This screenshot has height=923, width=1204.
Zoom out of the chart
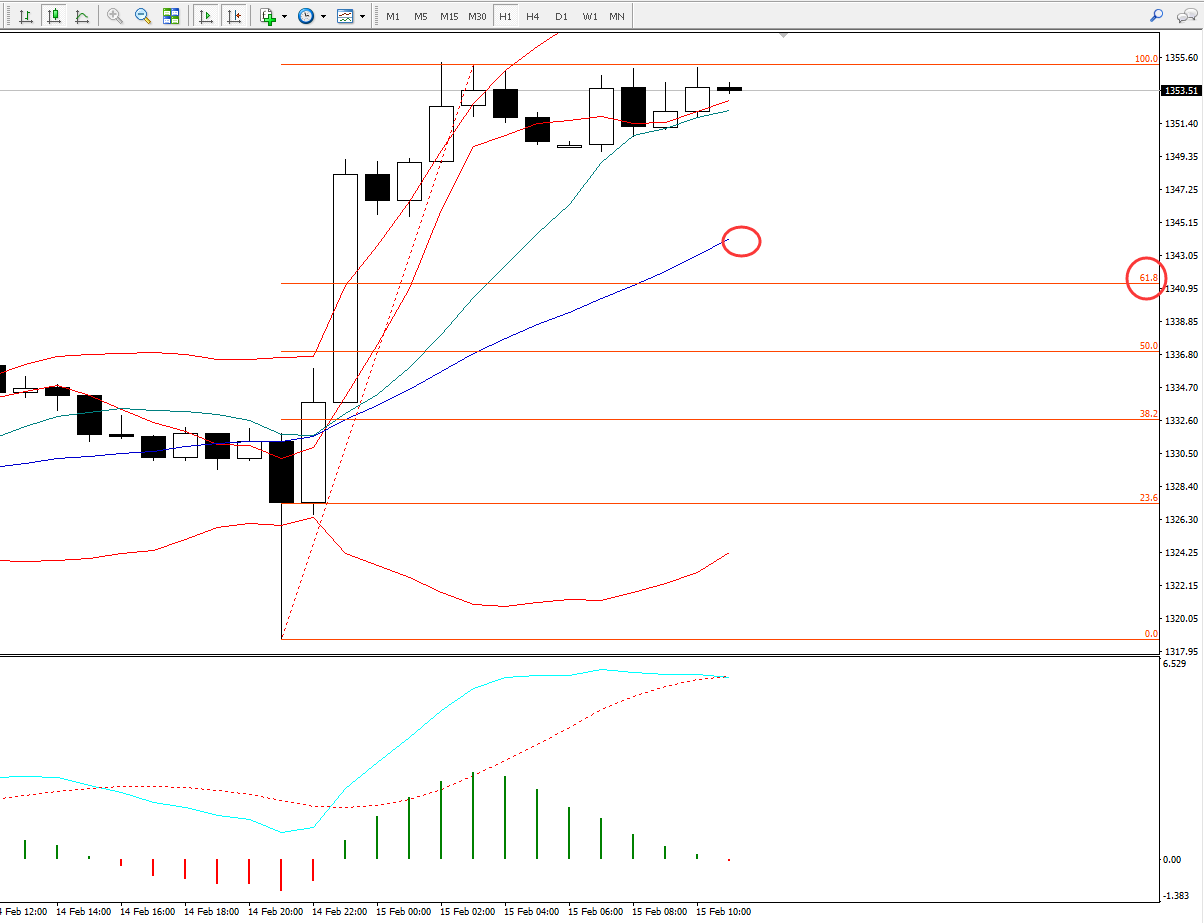tap(143, 16)
